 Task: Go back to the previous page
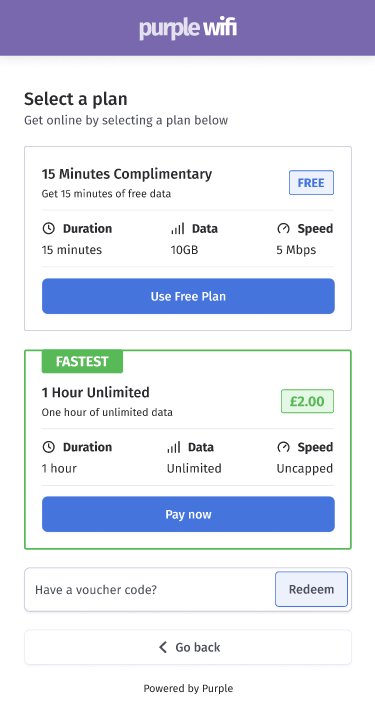pyautogui.click(x=188, y=647)
